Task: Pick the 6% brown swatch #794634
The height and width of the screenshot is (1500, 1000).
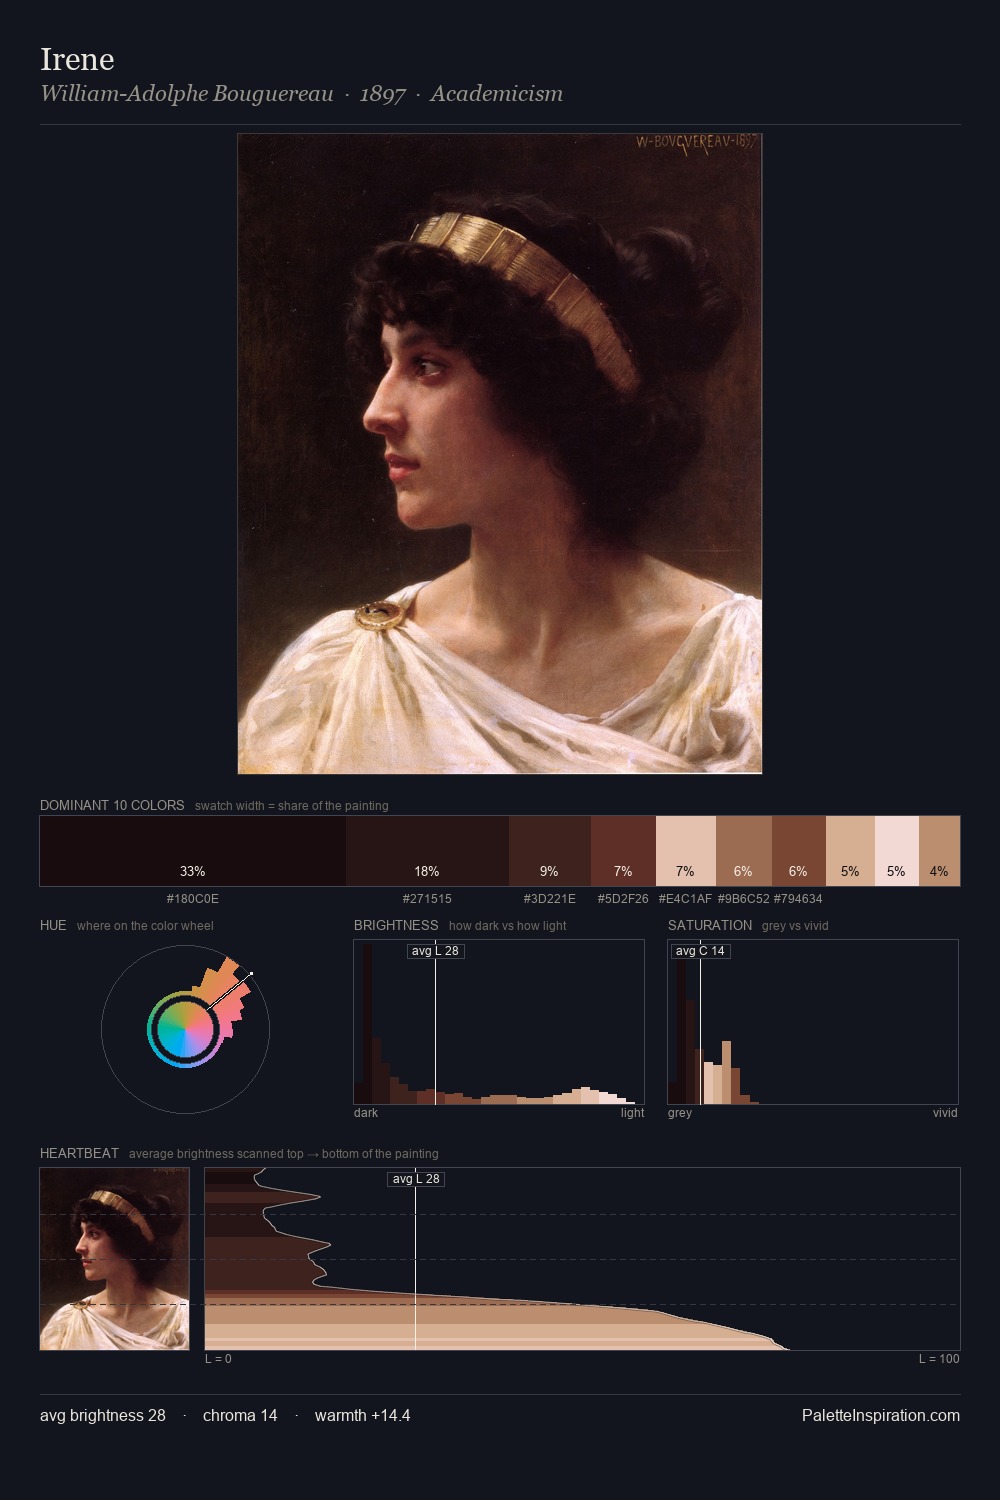Action: (x=799, y=851)
